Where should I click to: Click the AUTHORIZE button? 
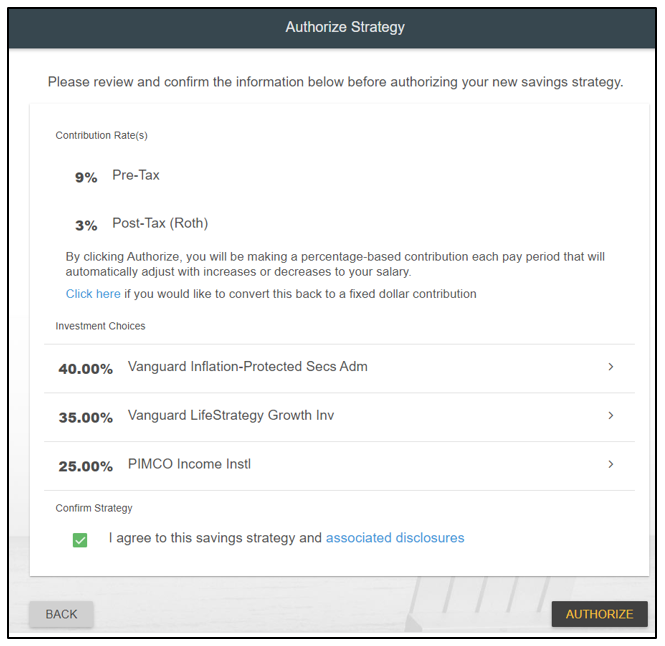pyautogui.click(x=599, y=614)
